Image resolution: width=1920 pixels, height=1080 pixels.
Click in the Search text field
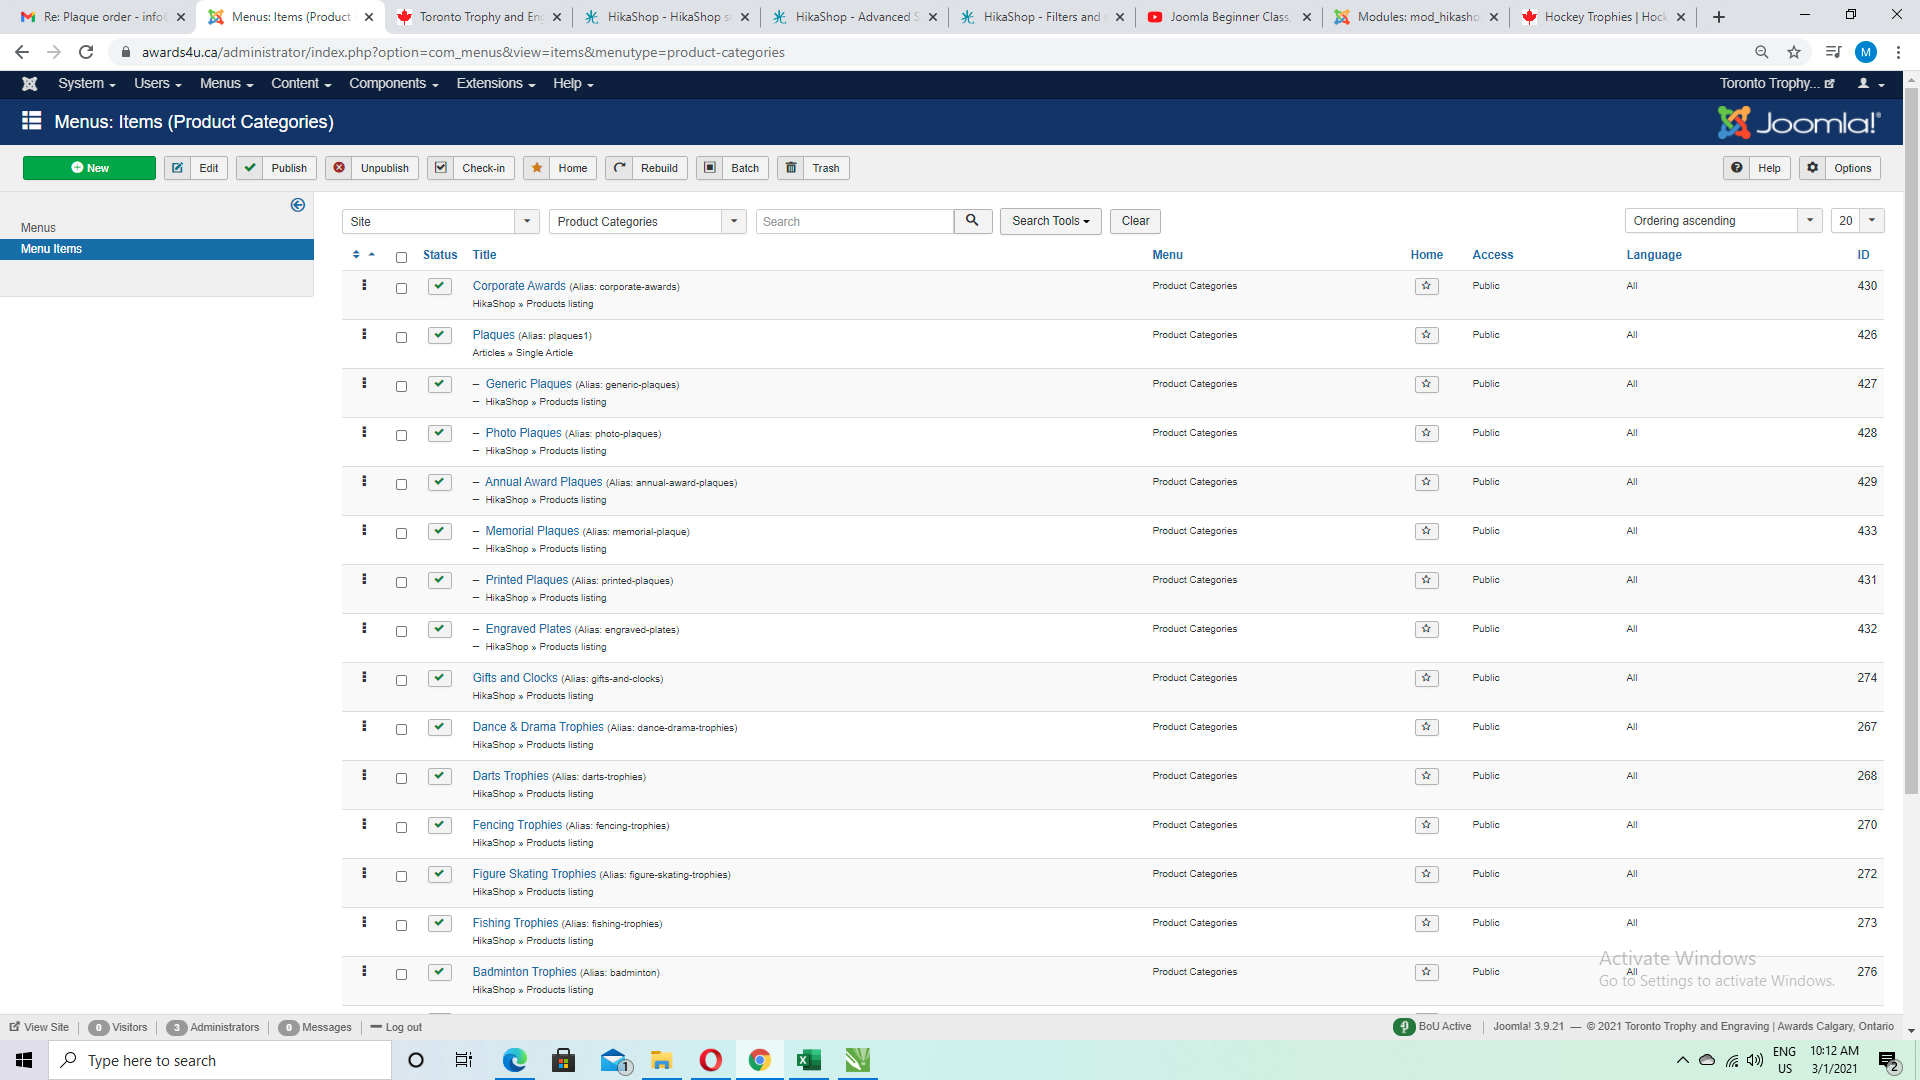click(x=855, y=222)
